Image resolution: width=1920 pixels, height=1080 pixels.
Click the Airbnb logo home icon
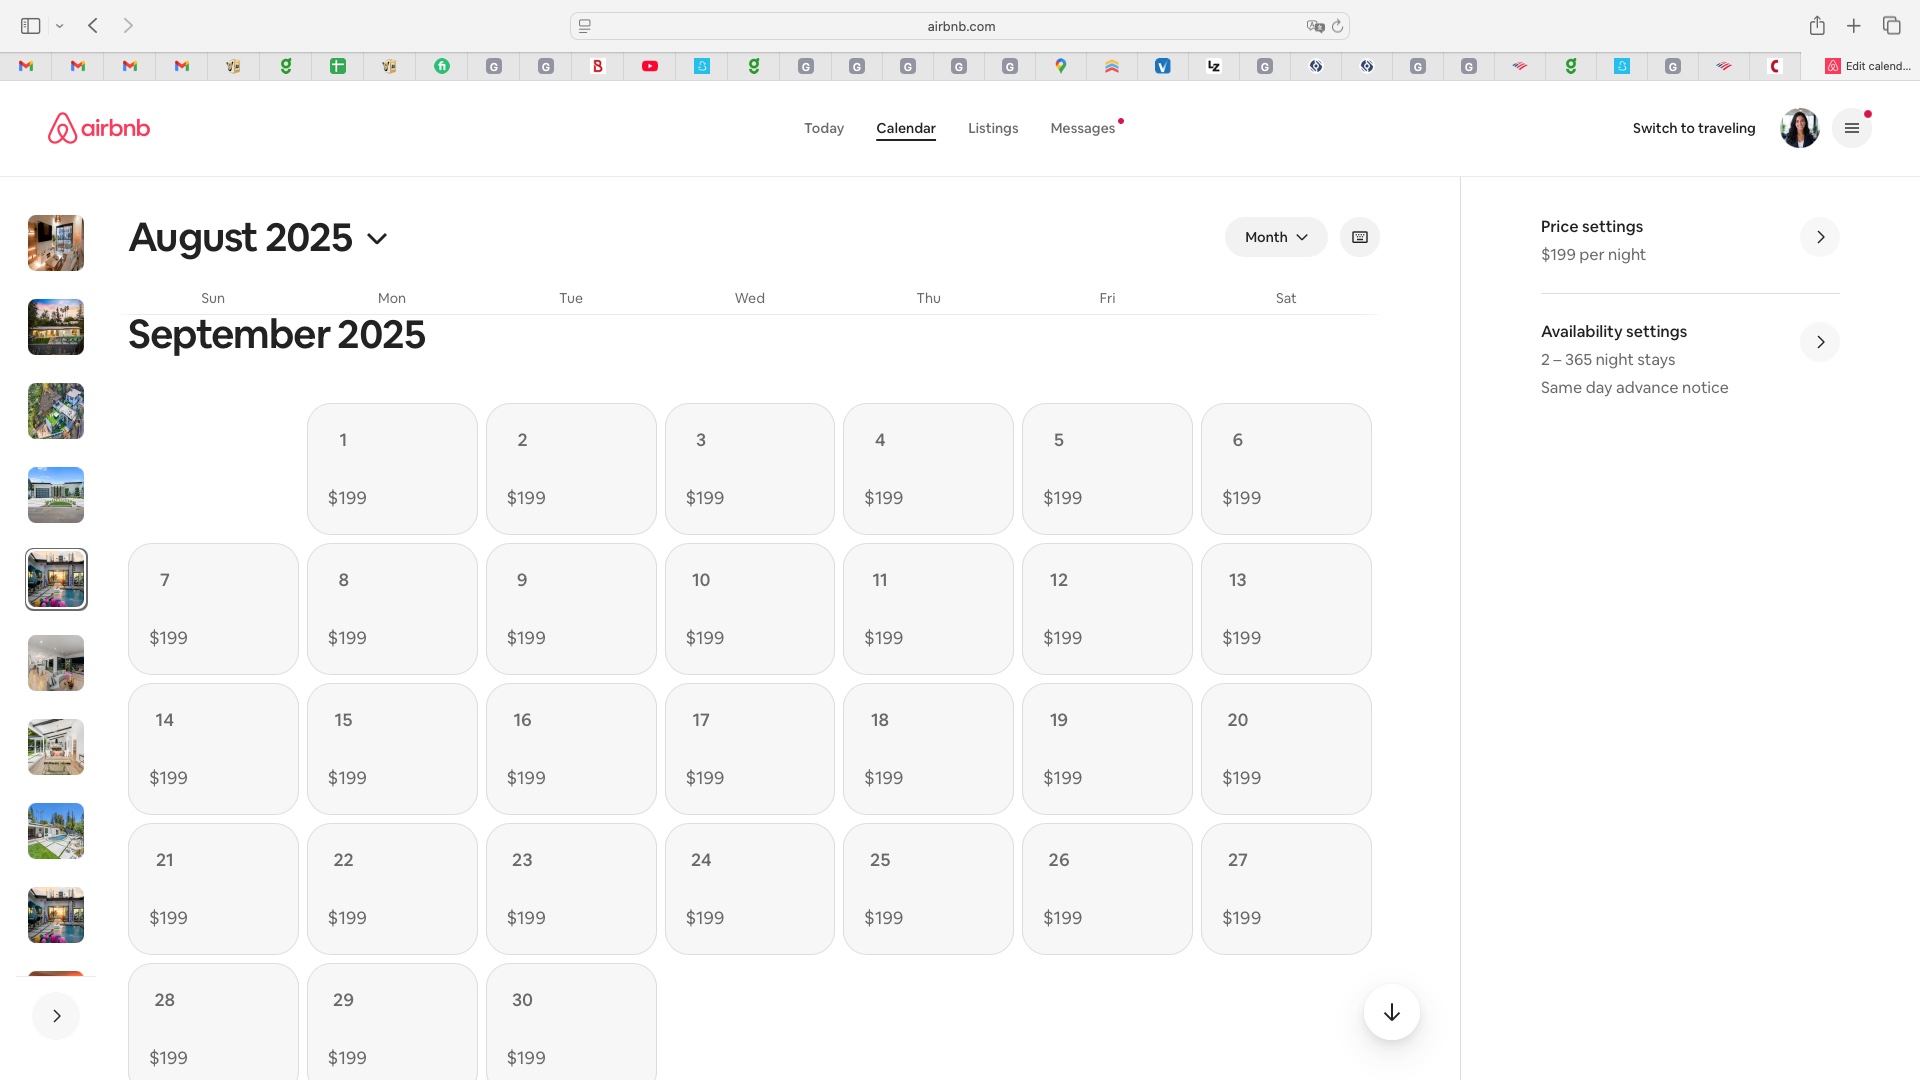click(x=98, y=128)
